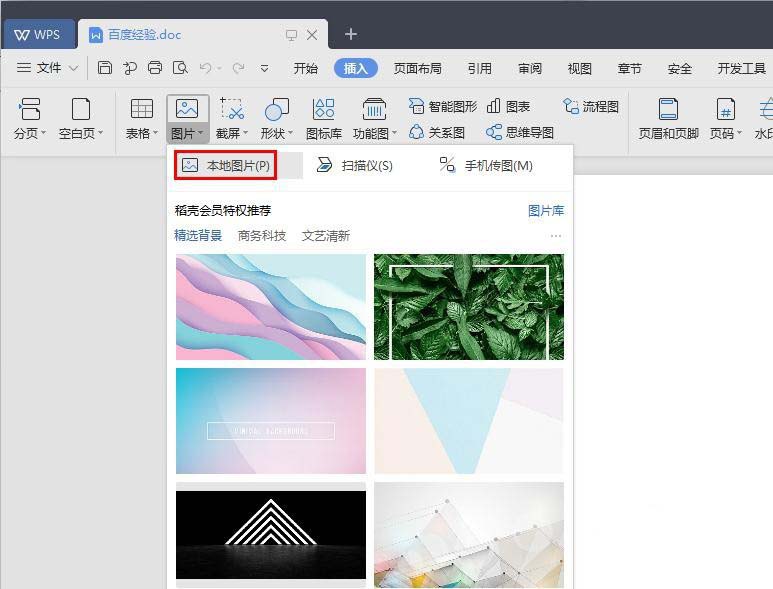Open the 图片库 link
This screenshot has height=589, width=773.
(x=545, y=211)
